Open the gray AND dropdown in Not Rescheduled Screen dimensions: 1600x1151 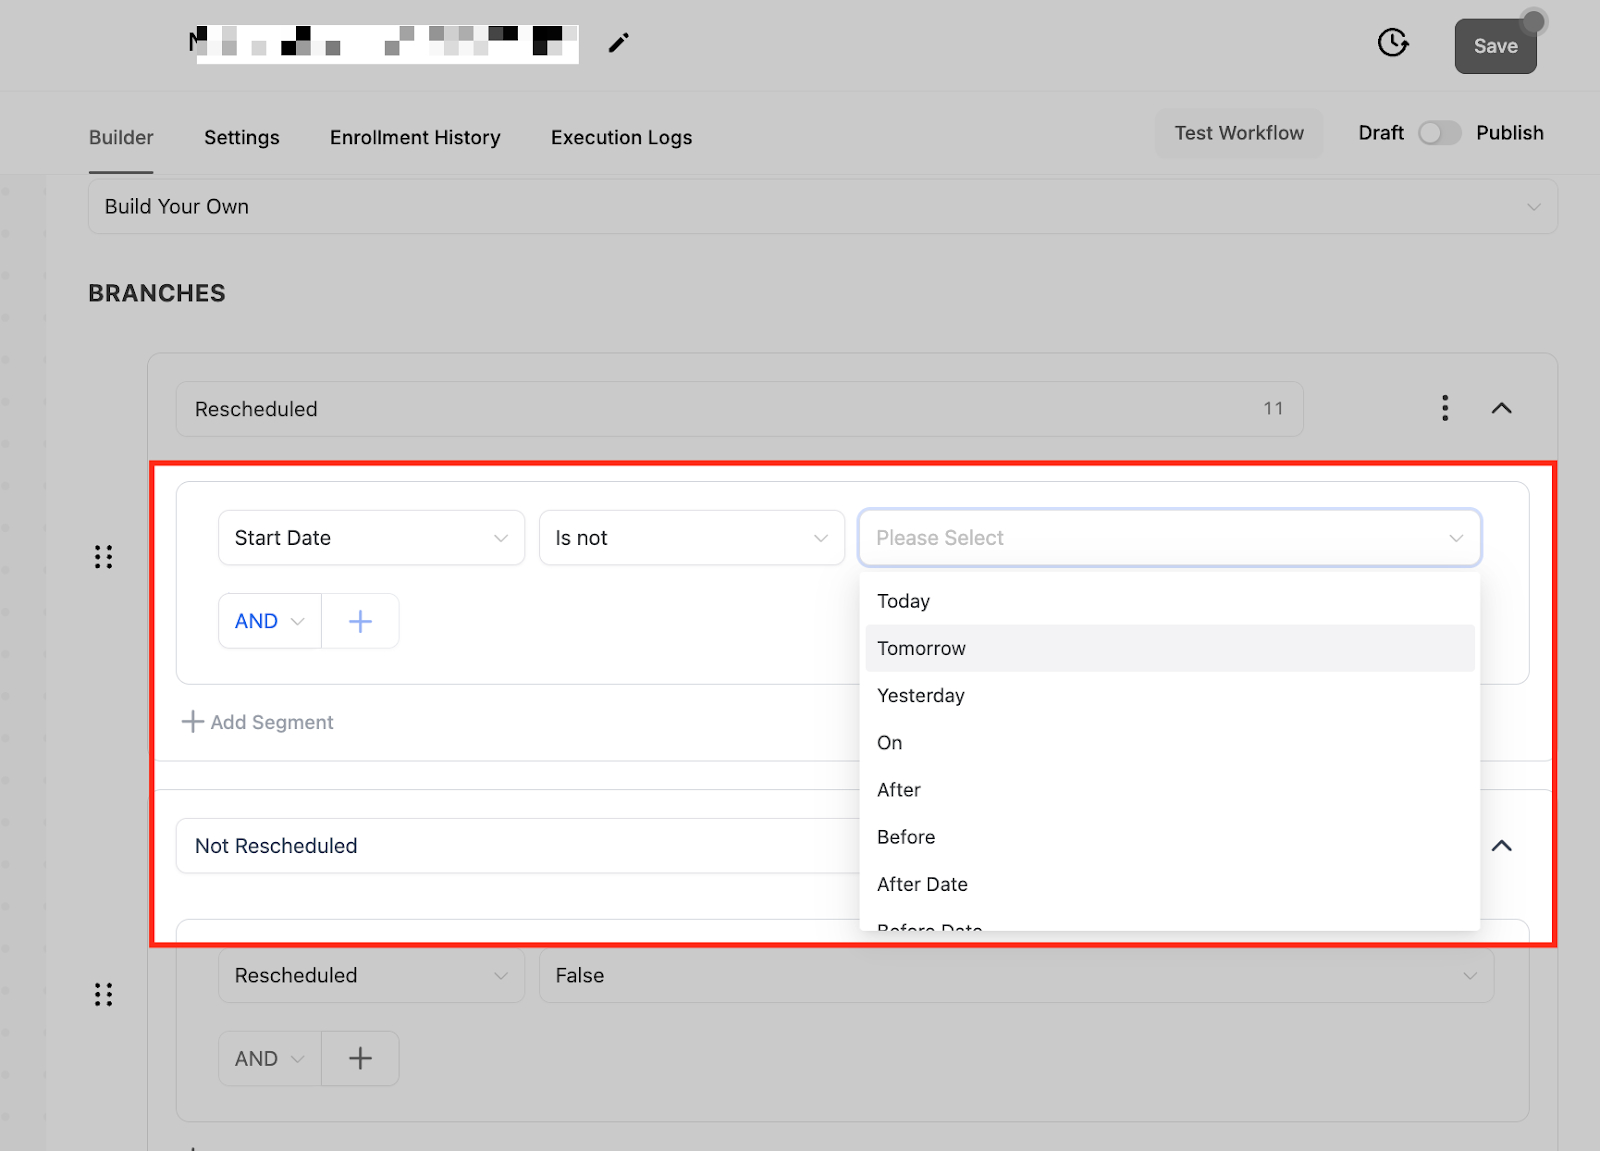pyautogui.click(x=270, y=1058)
